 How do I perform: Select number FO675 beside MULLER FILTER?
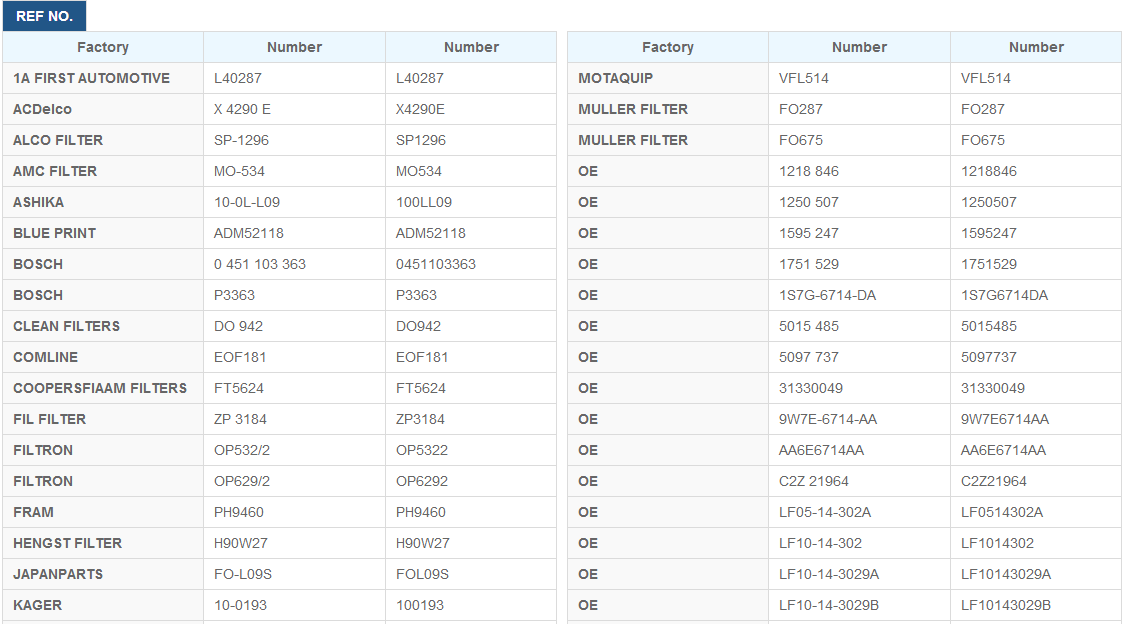click(801, 140)
